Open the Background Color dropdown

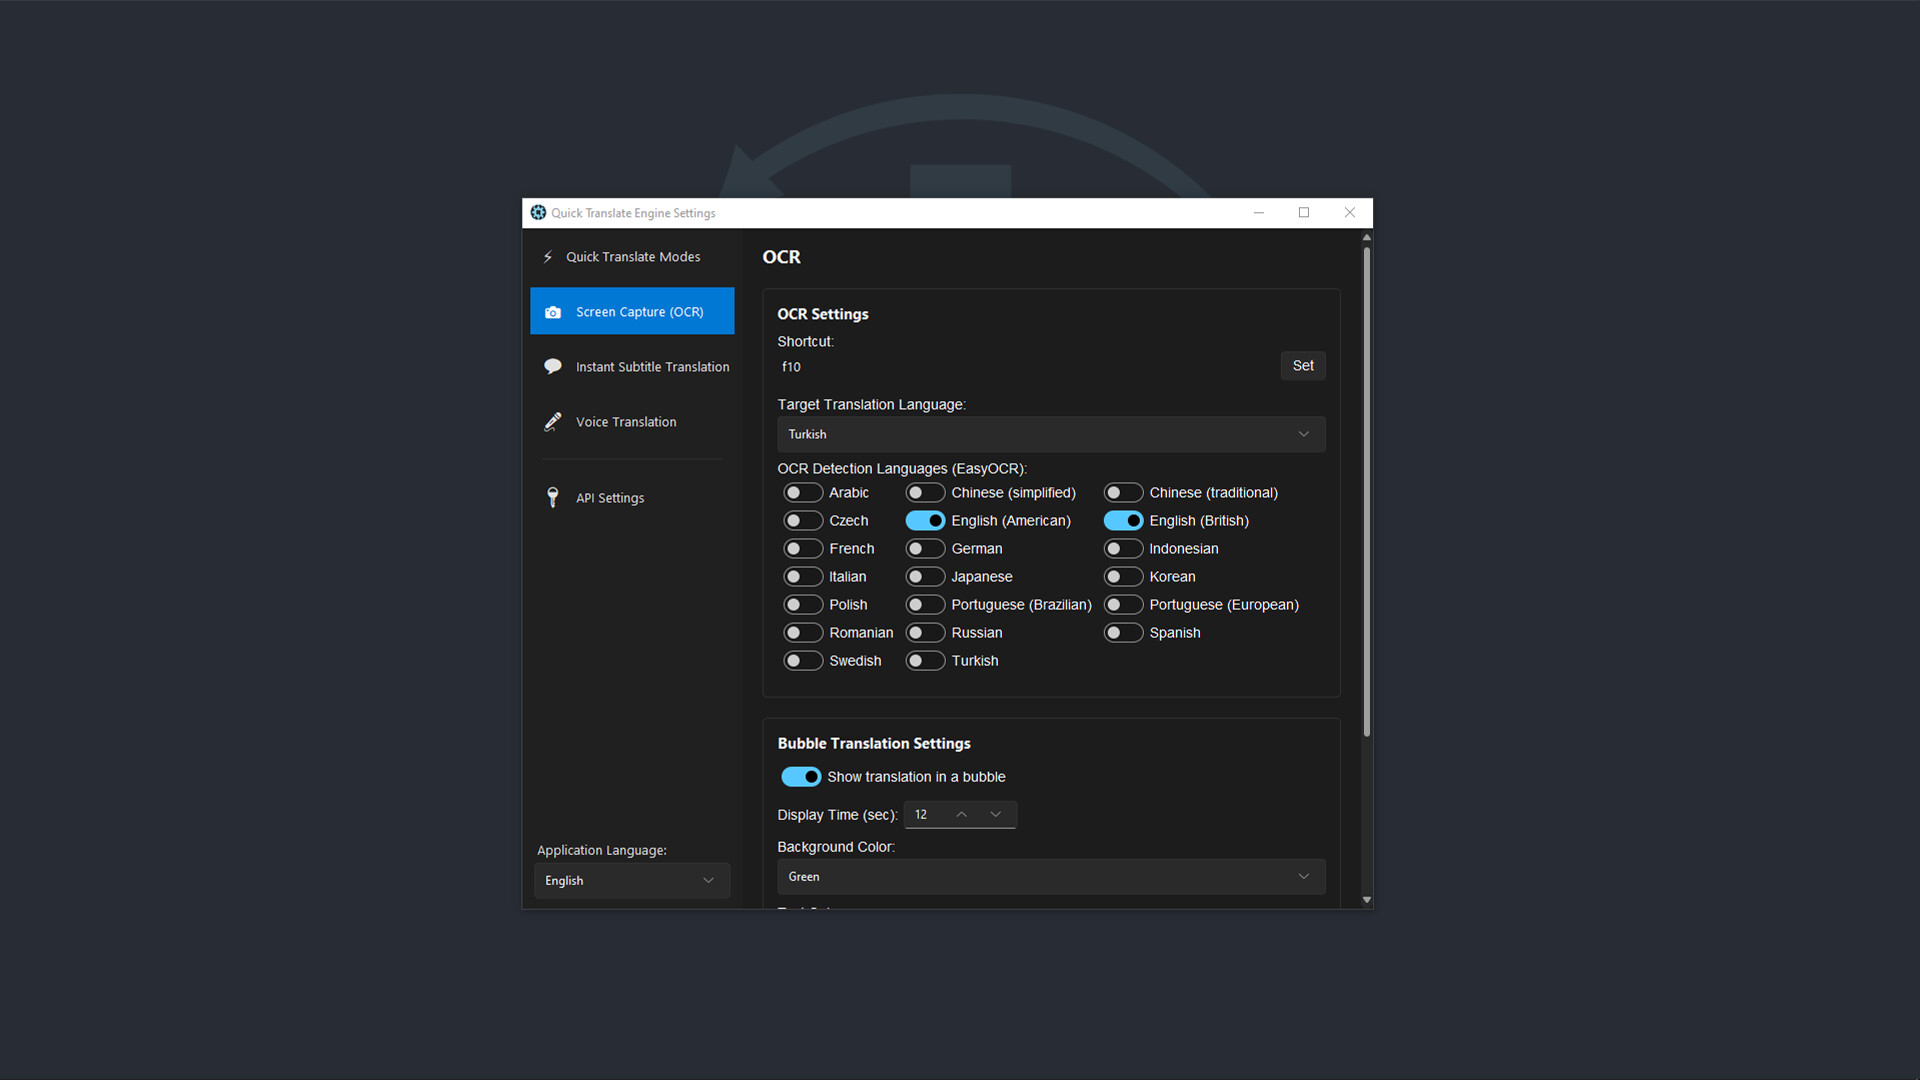(x=1050, y=876)
